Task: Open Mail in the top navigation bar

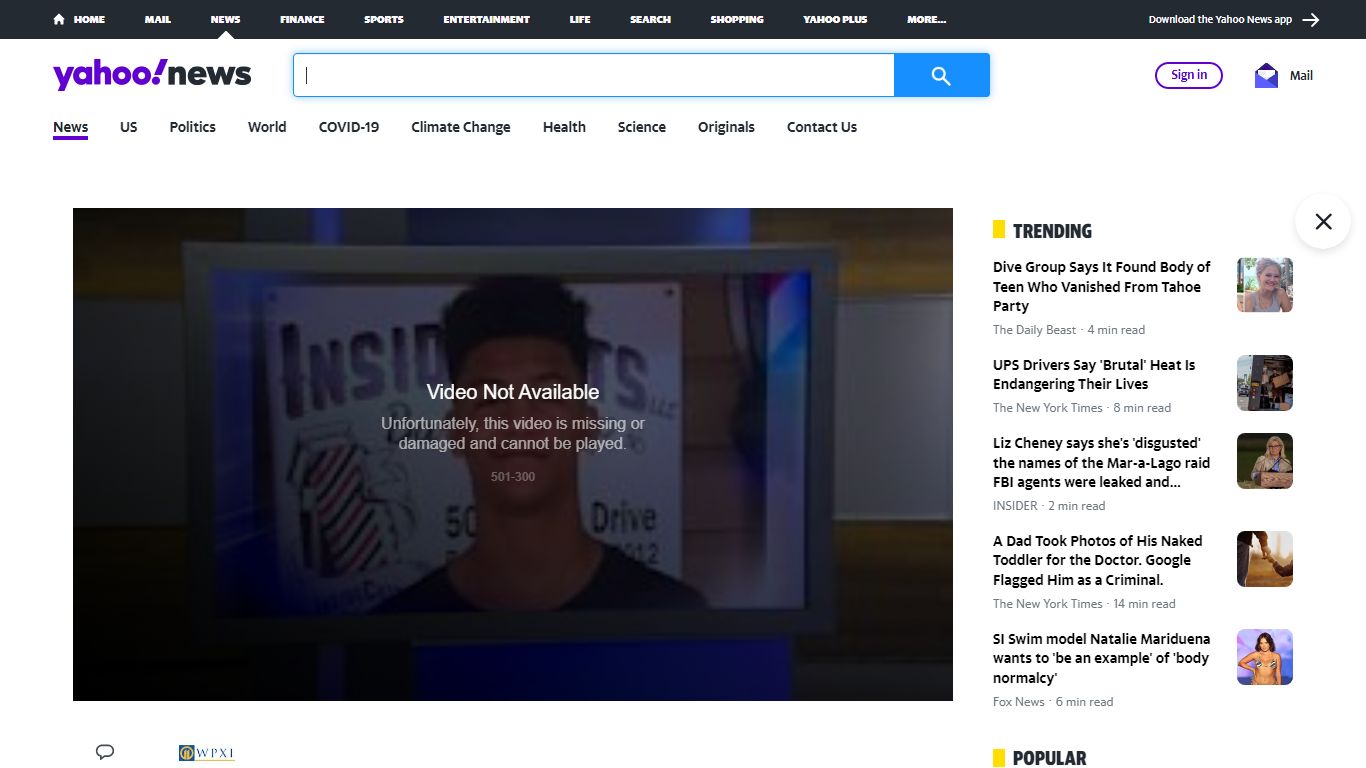Action: (x=158, y=19)
